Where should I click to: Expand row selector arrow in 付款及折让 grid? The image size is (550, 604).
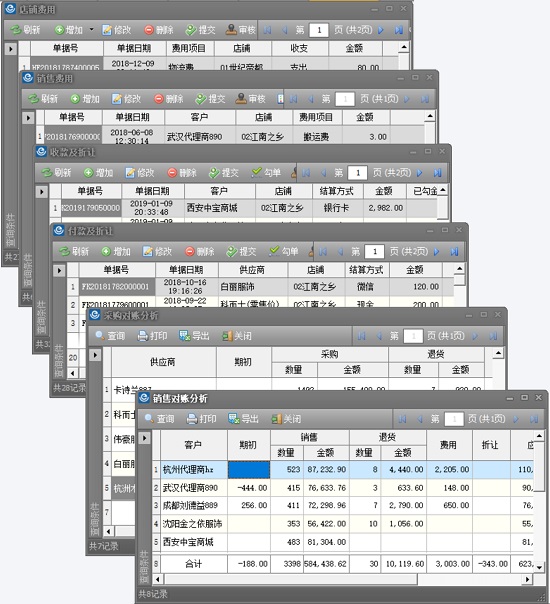pos(59,270)
